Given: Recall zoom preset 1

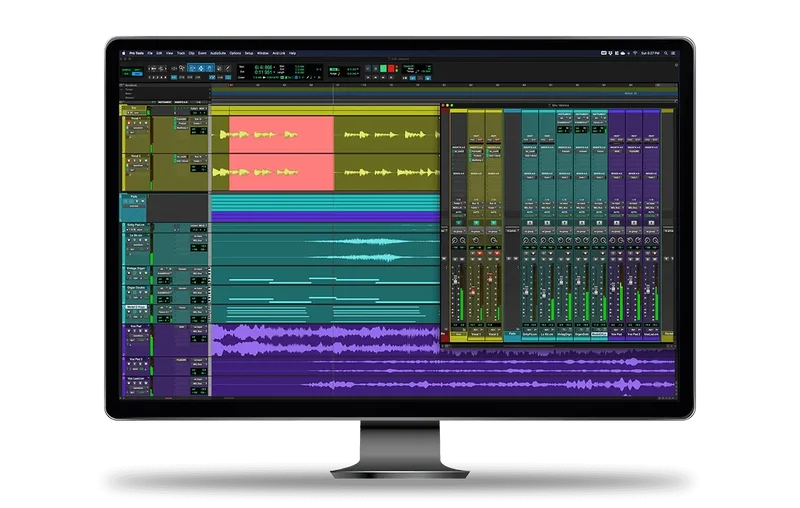Looking at the screenshot, I should point(149,78).
